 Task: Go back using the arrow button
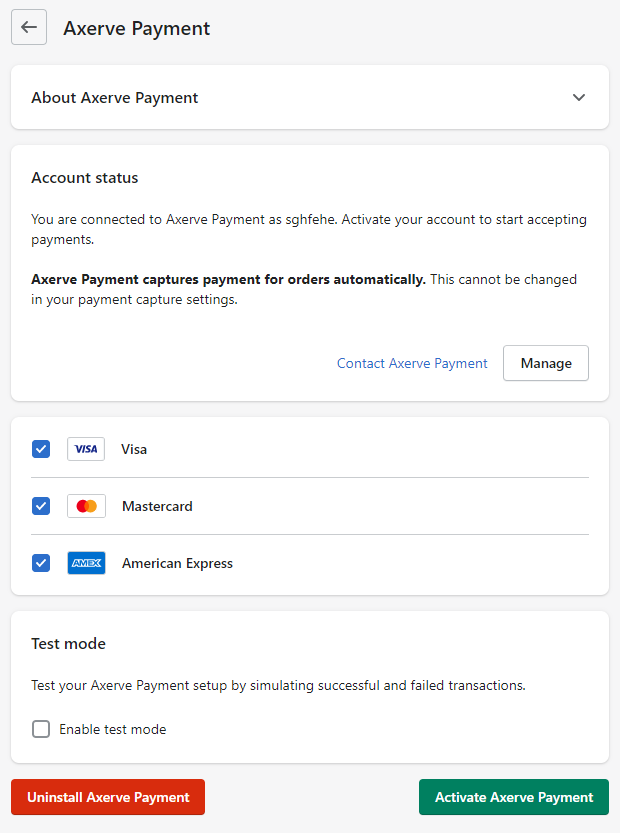pyautogui.click(x=29, y=27)
